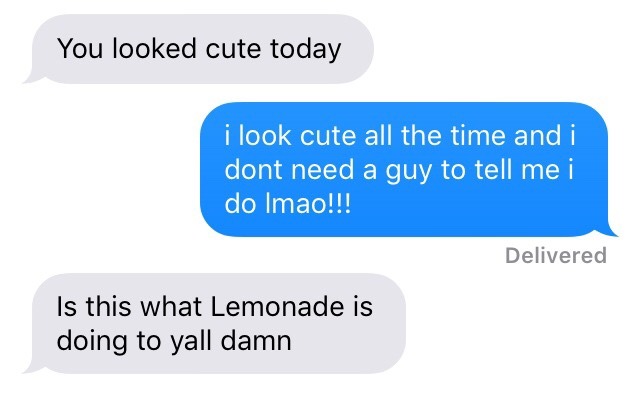The height and width of the screenshot is (402, 640).
Task: Click the tail of the blue sent bubble
Action: coord(609,231)
